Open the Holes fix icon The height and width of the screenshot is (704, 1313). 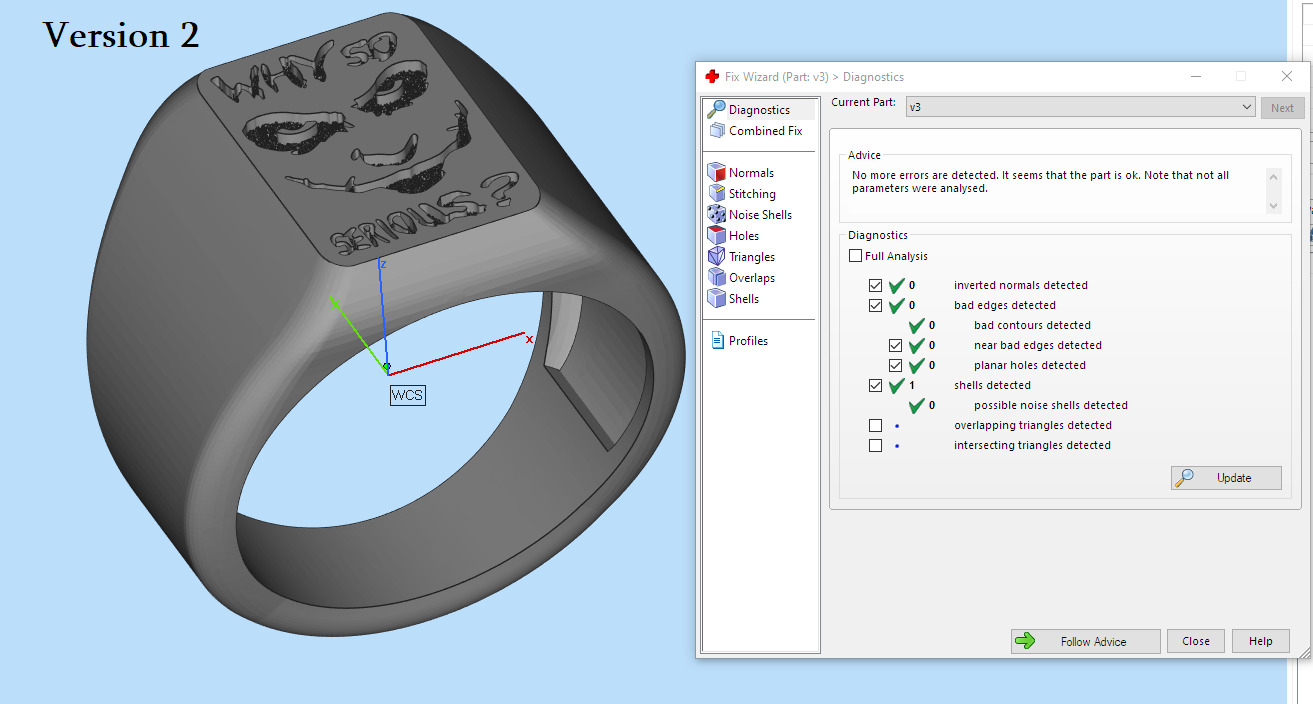[x=716, y=236]
